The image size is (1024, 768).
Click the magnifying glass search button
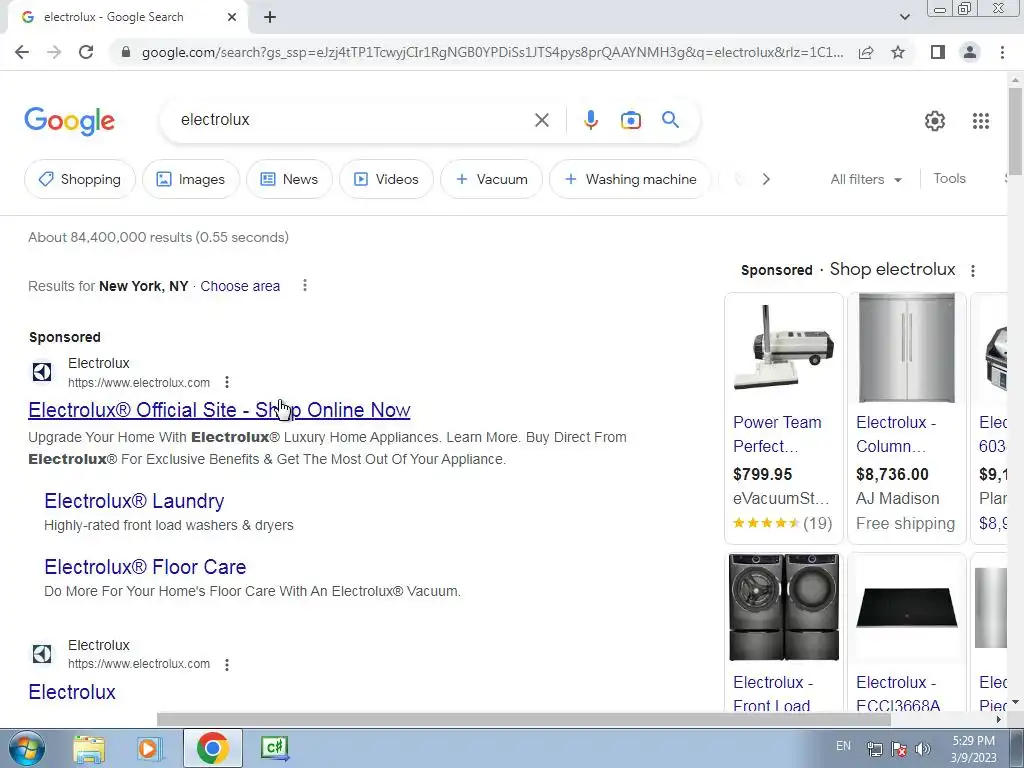pyautogui.click(x=670, y=120)
